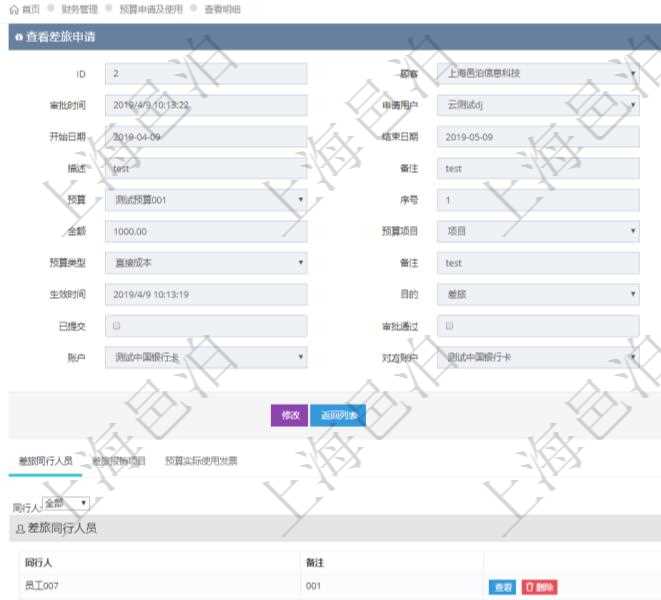Image resolution: width=661 pixels, height=600 pixels.
Task: Open the 同行人 filter dropdown set to 全部
Action: coord(66,503)
